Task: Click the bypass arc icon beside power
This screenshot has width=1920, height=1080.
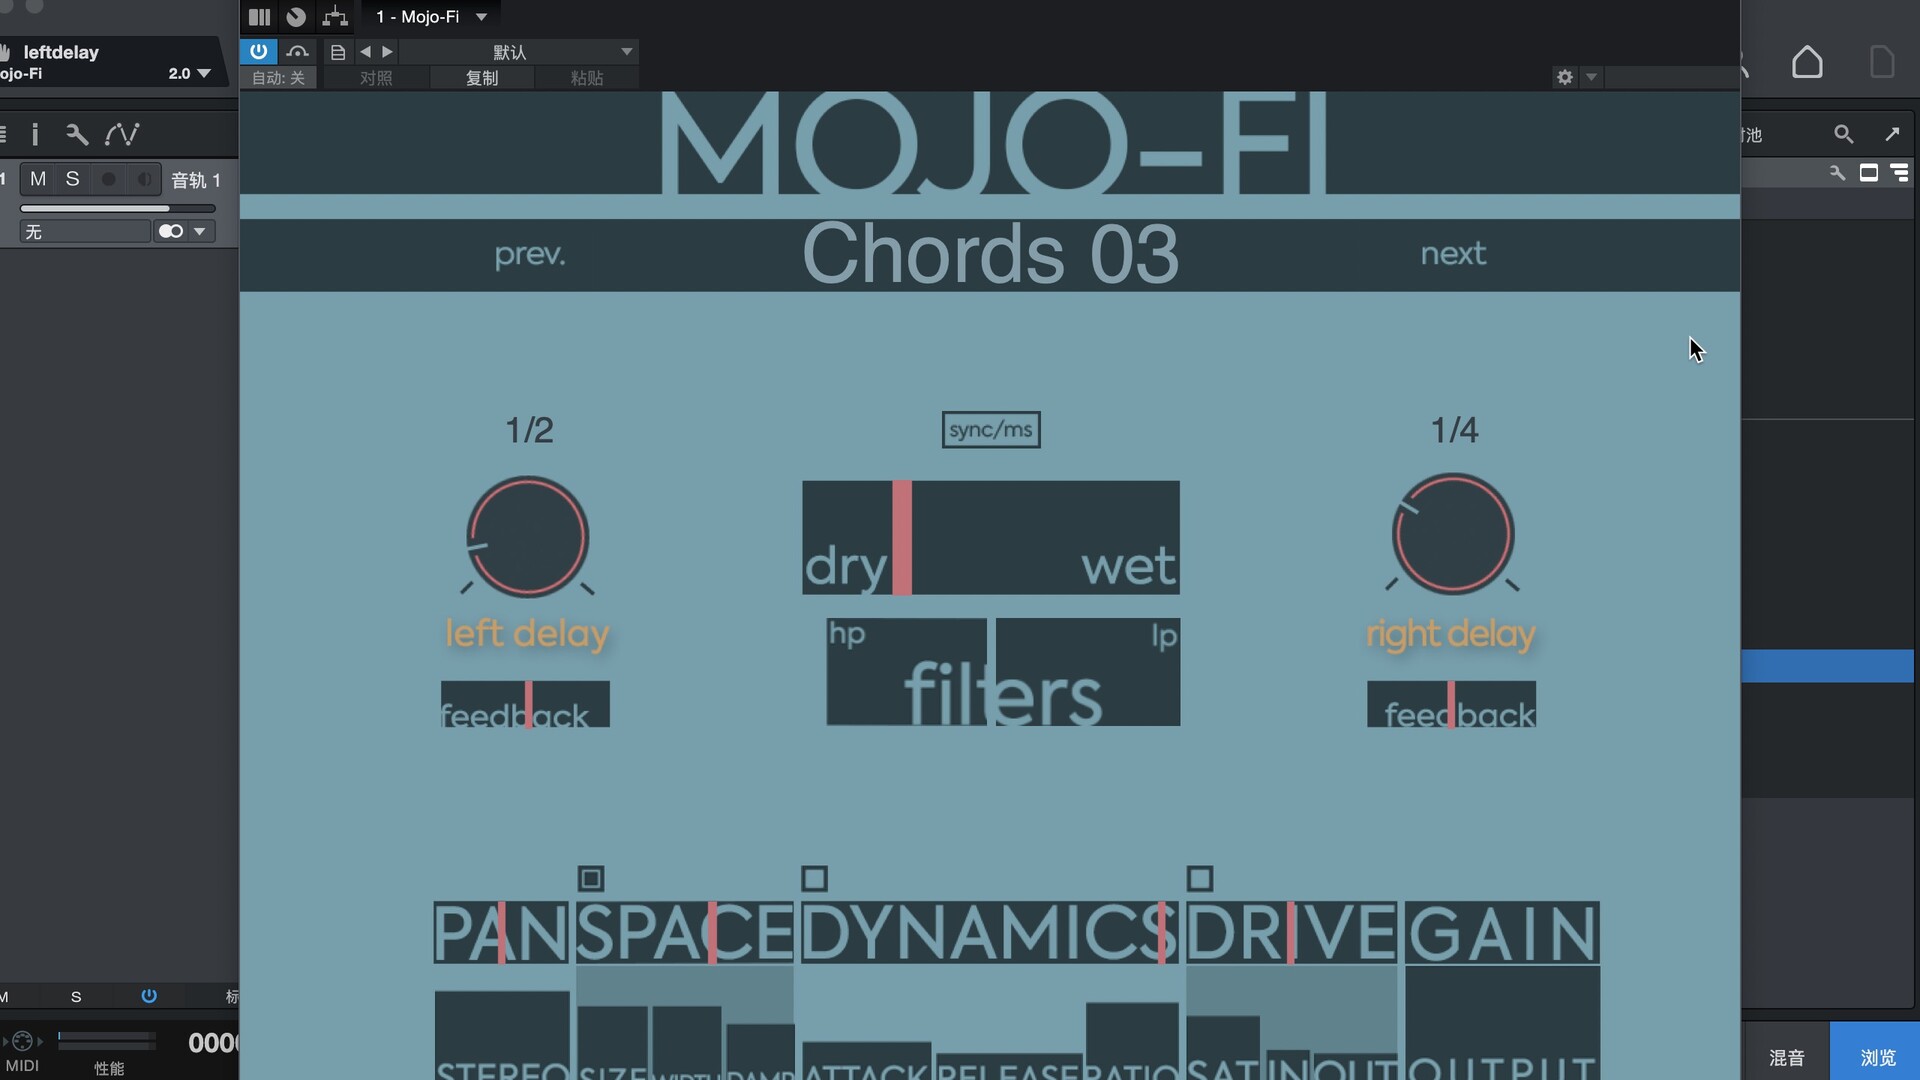Action: 297,51
